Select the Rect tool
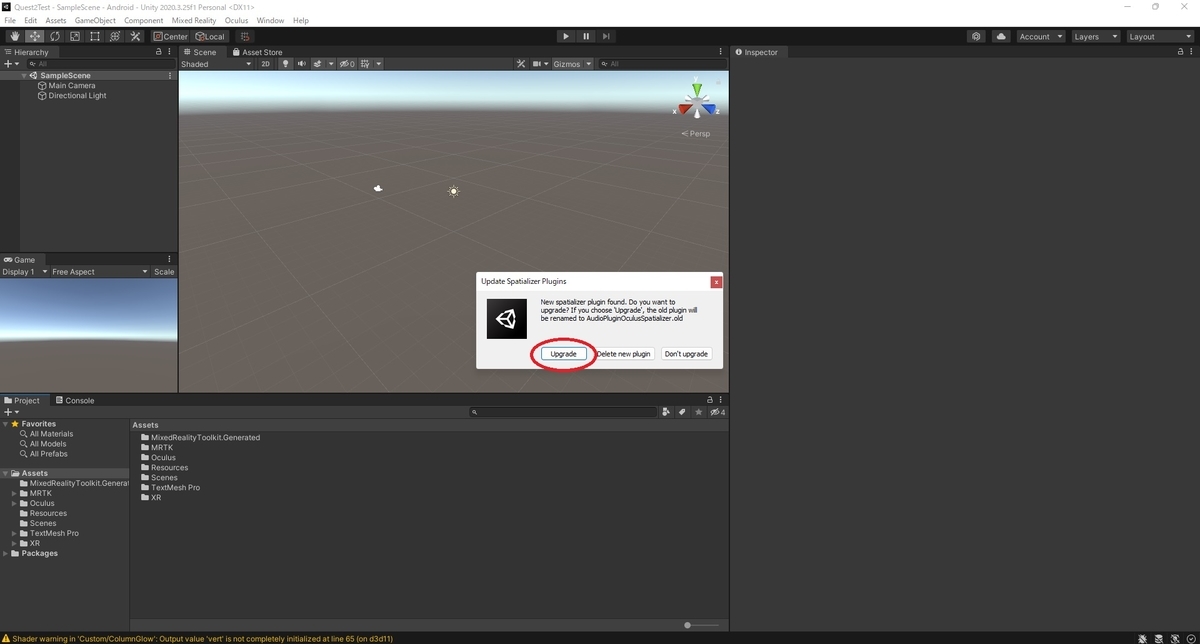Screen dimensions: 1200x644 pyautogui.click(x=95, y=37)
